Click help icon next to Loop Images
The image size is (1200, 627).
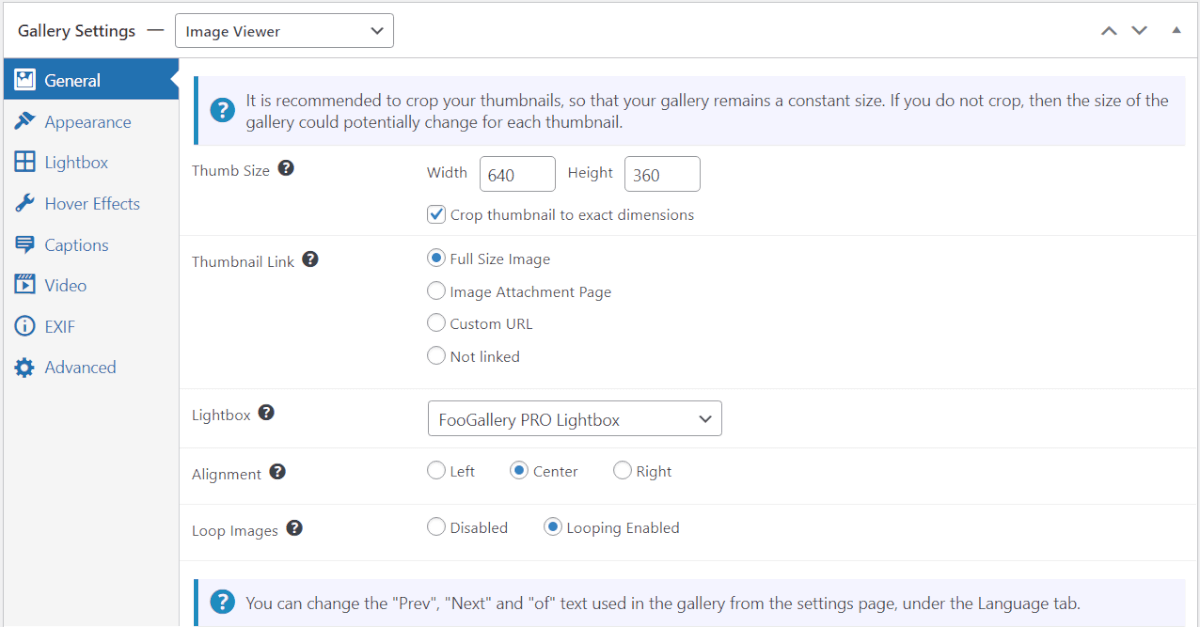[x=295, y=529]
